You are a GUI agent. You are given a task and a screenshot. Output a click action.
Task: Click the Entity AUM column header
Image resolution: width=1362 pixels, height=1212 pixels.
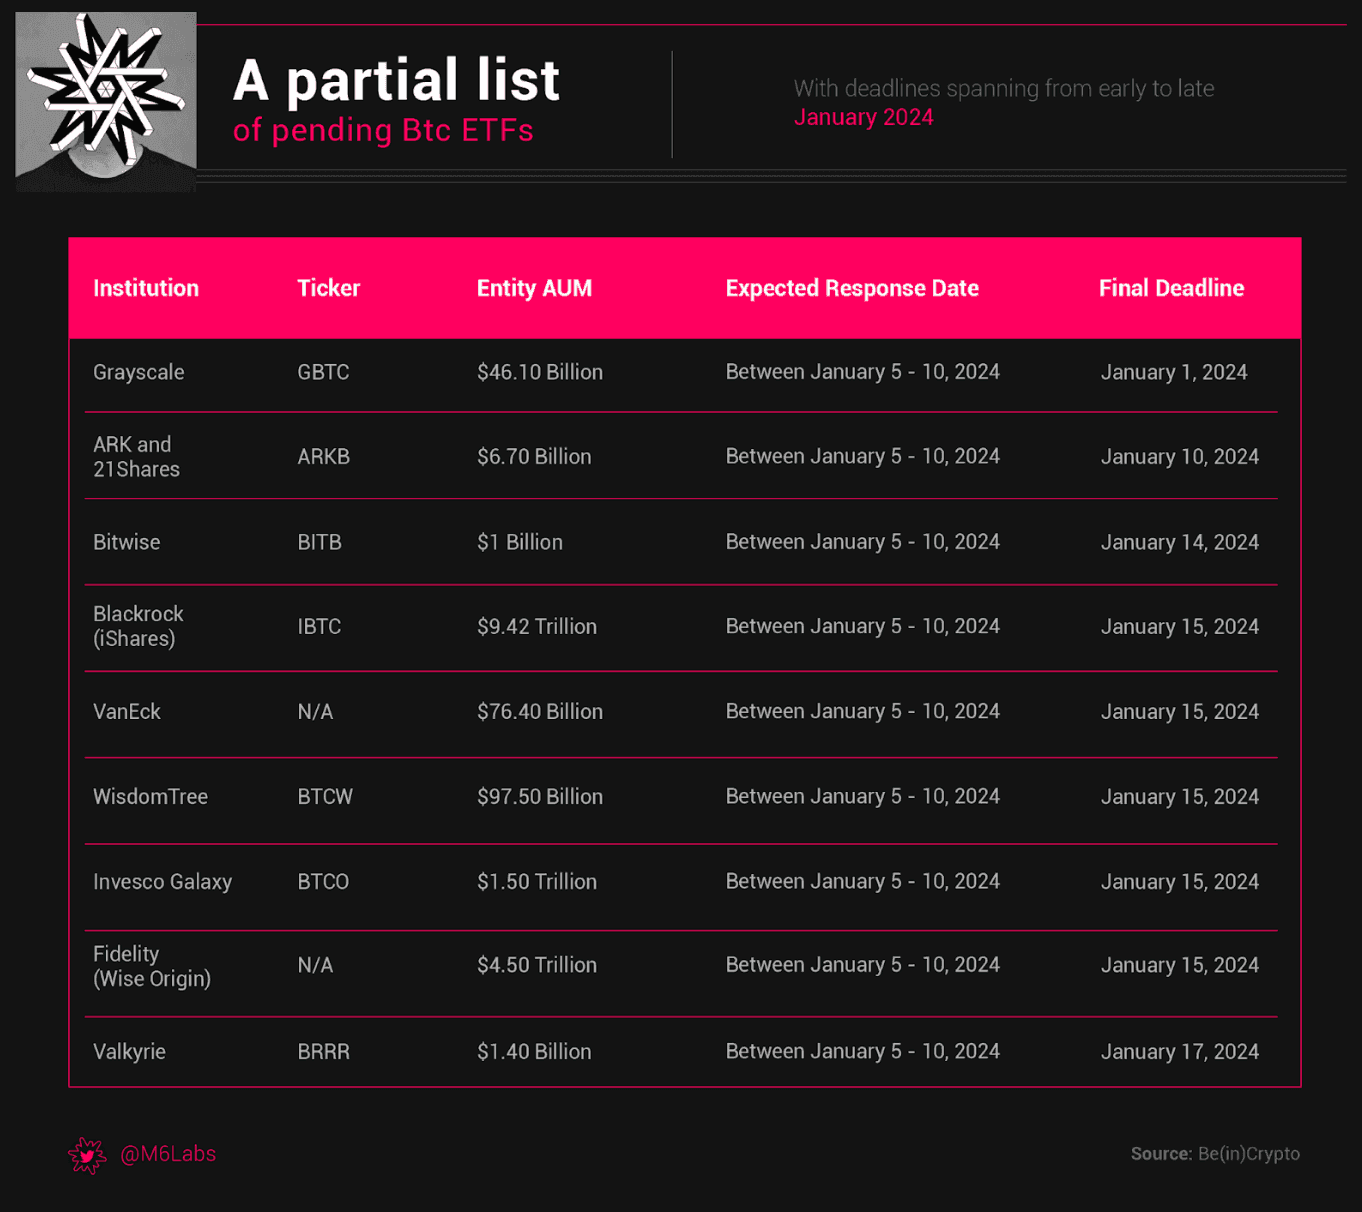coord(534,289)
